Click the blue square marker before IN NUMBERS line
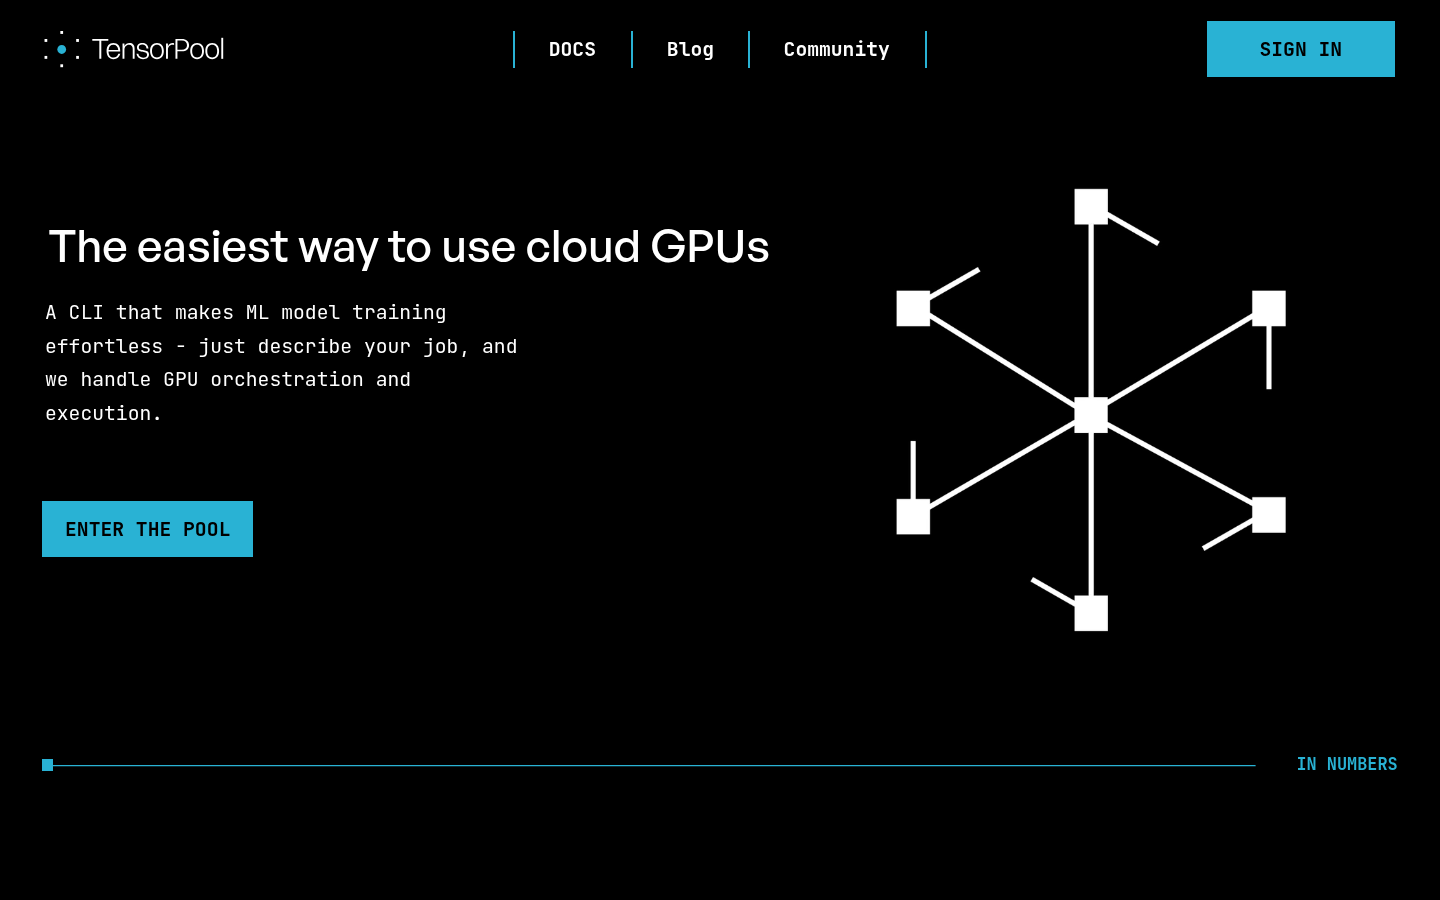Screen dimensions: 1440x900 click(47, 765)
